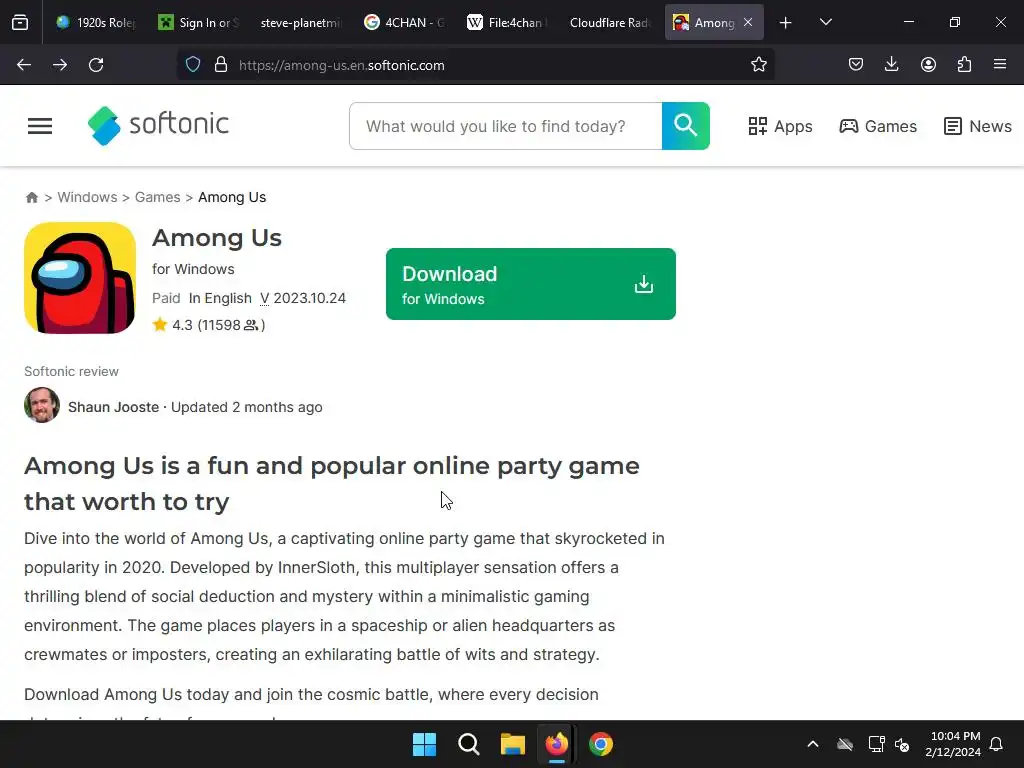Click the Softonic review label

click(71, 372)
